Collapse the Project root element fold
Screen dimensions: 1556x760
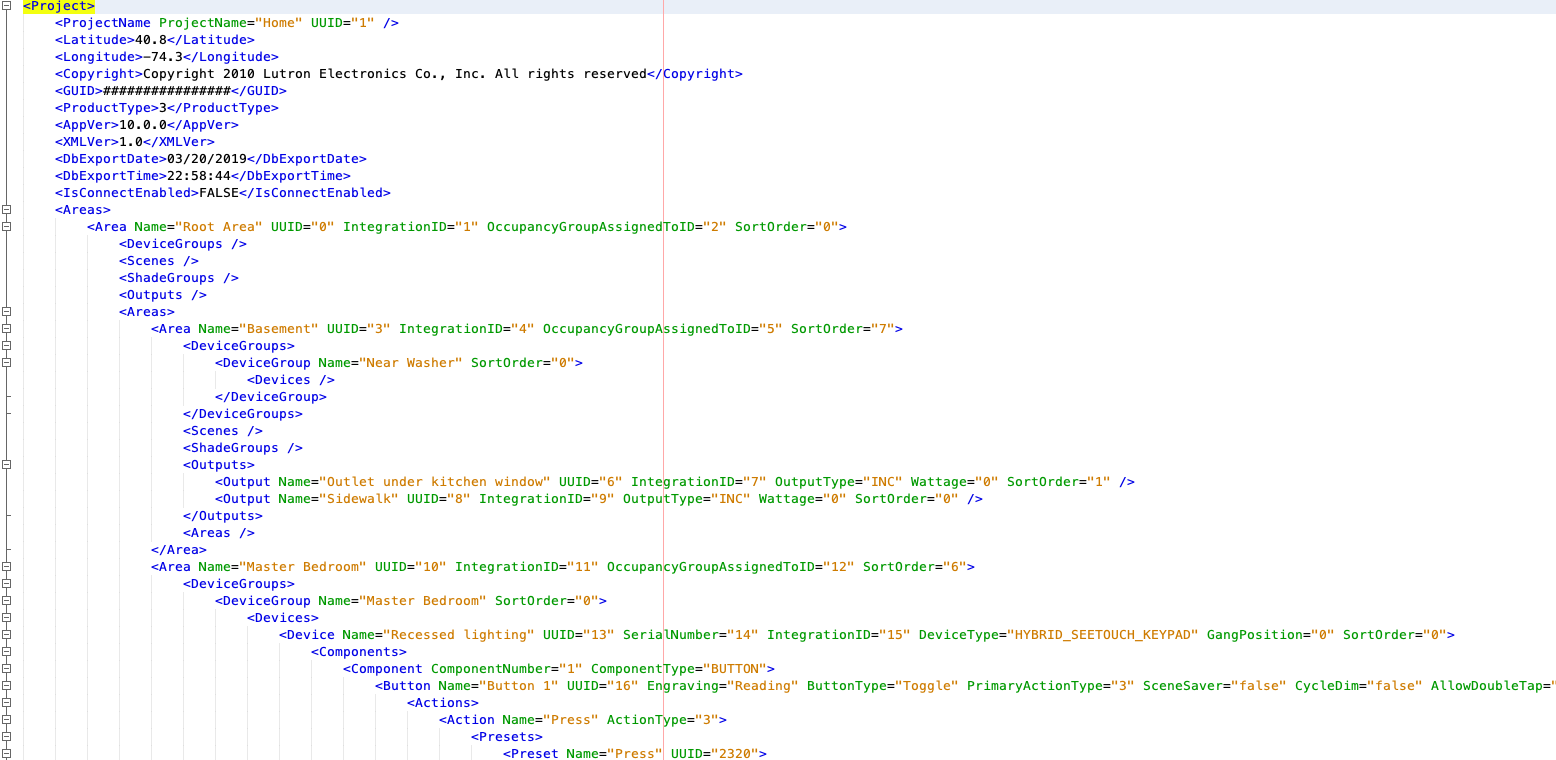click(x=7, y=6)
